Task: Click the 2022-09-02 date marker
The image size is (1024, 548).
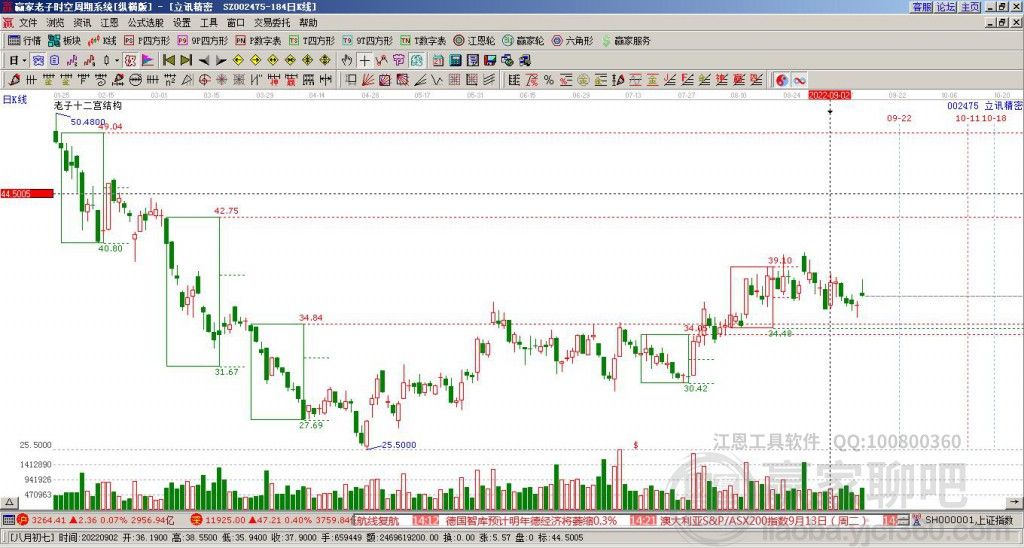Action: coord(830,94)
